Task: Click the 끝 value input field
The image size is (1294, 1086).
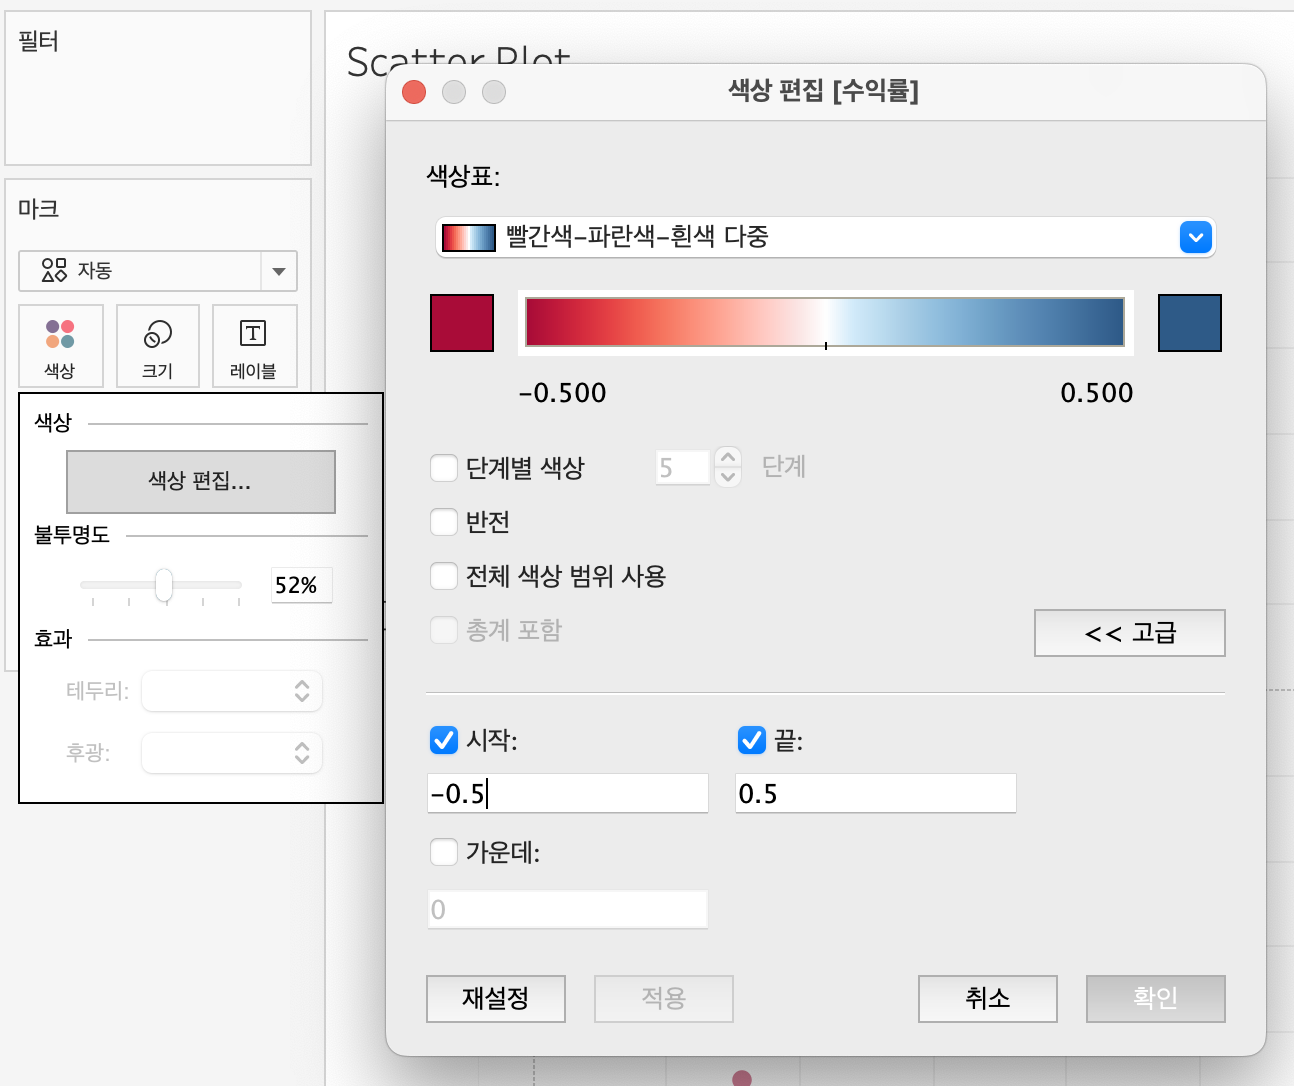Action: coord(876,793)
